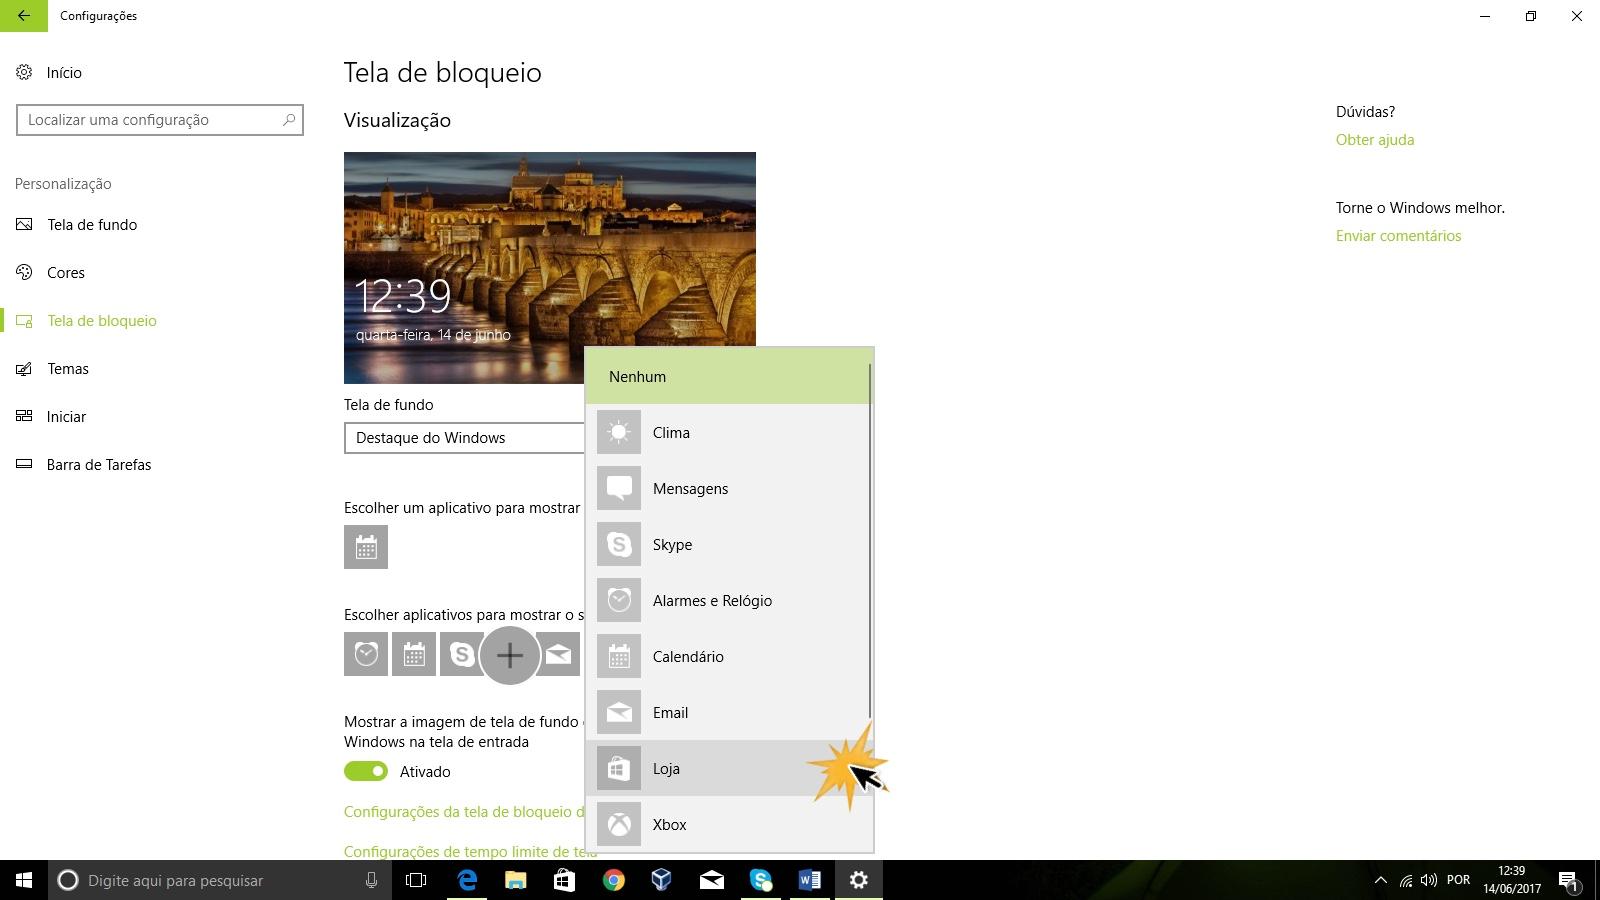Screen dimensions: 1600x900
Task: Pick Skype from the app list
Action: (728, 545)
